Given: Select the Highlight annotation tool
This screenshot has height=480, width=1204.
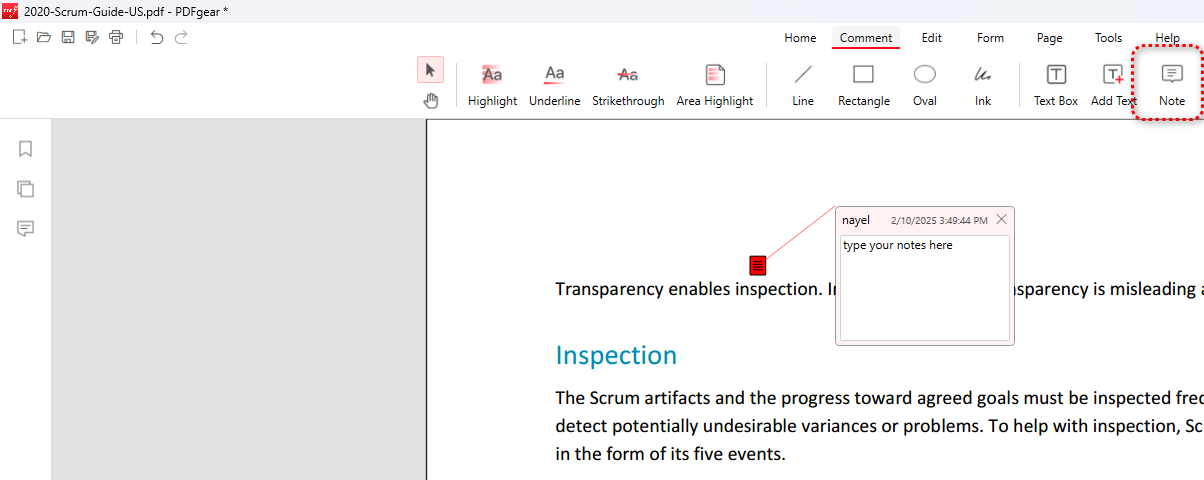Looking at the screenshot, I should [492, 84].
